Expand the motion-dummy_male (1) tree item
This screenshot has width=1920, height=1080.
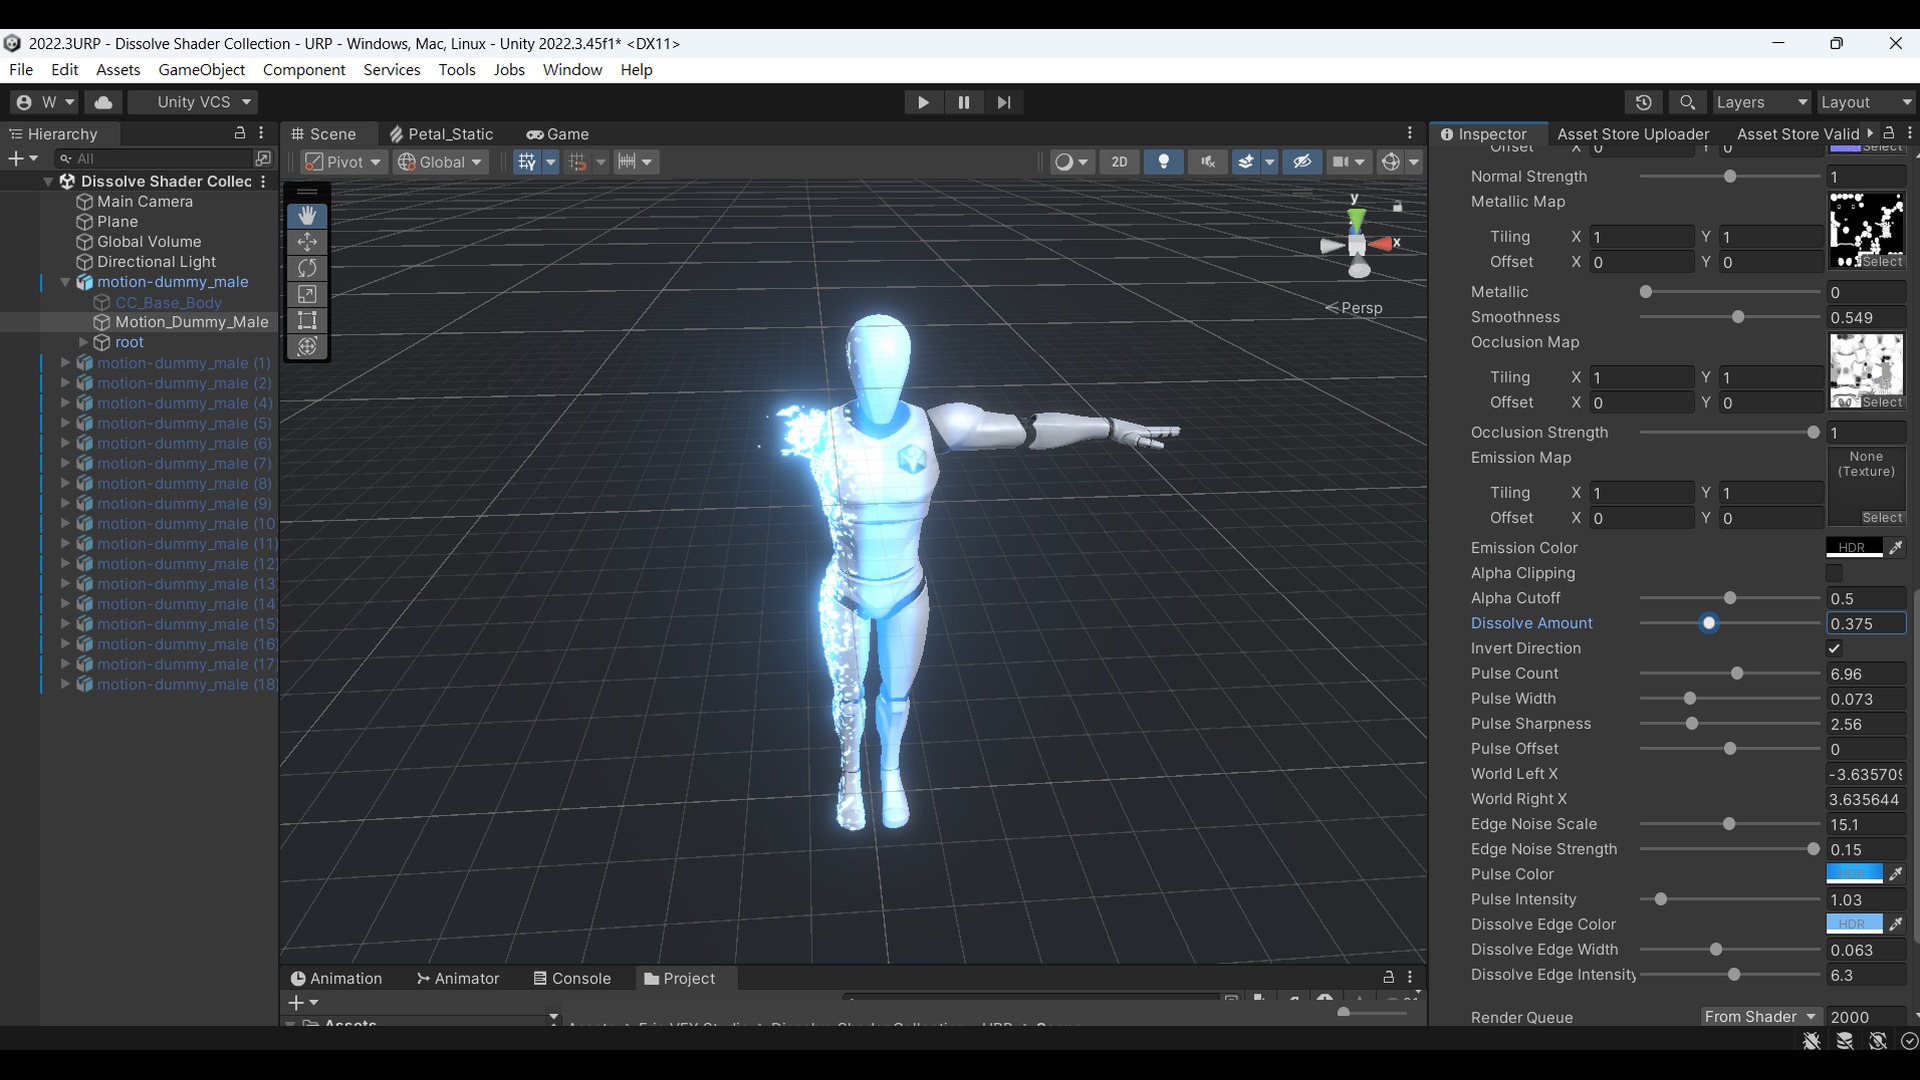pyautogui.click(x=66, y=363)
